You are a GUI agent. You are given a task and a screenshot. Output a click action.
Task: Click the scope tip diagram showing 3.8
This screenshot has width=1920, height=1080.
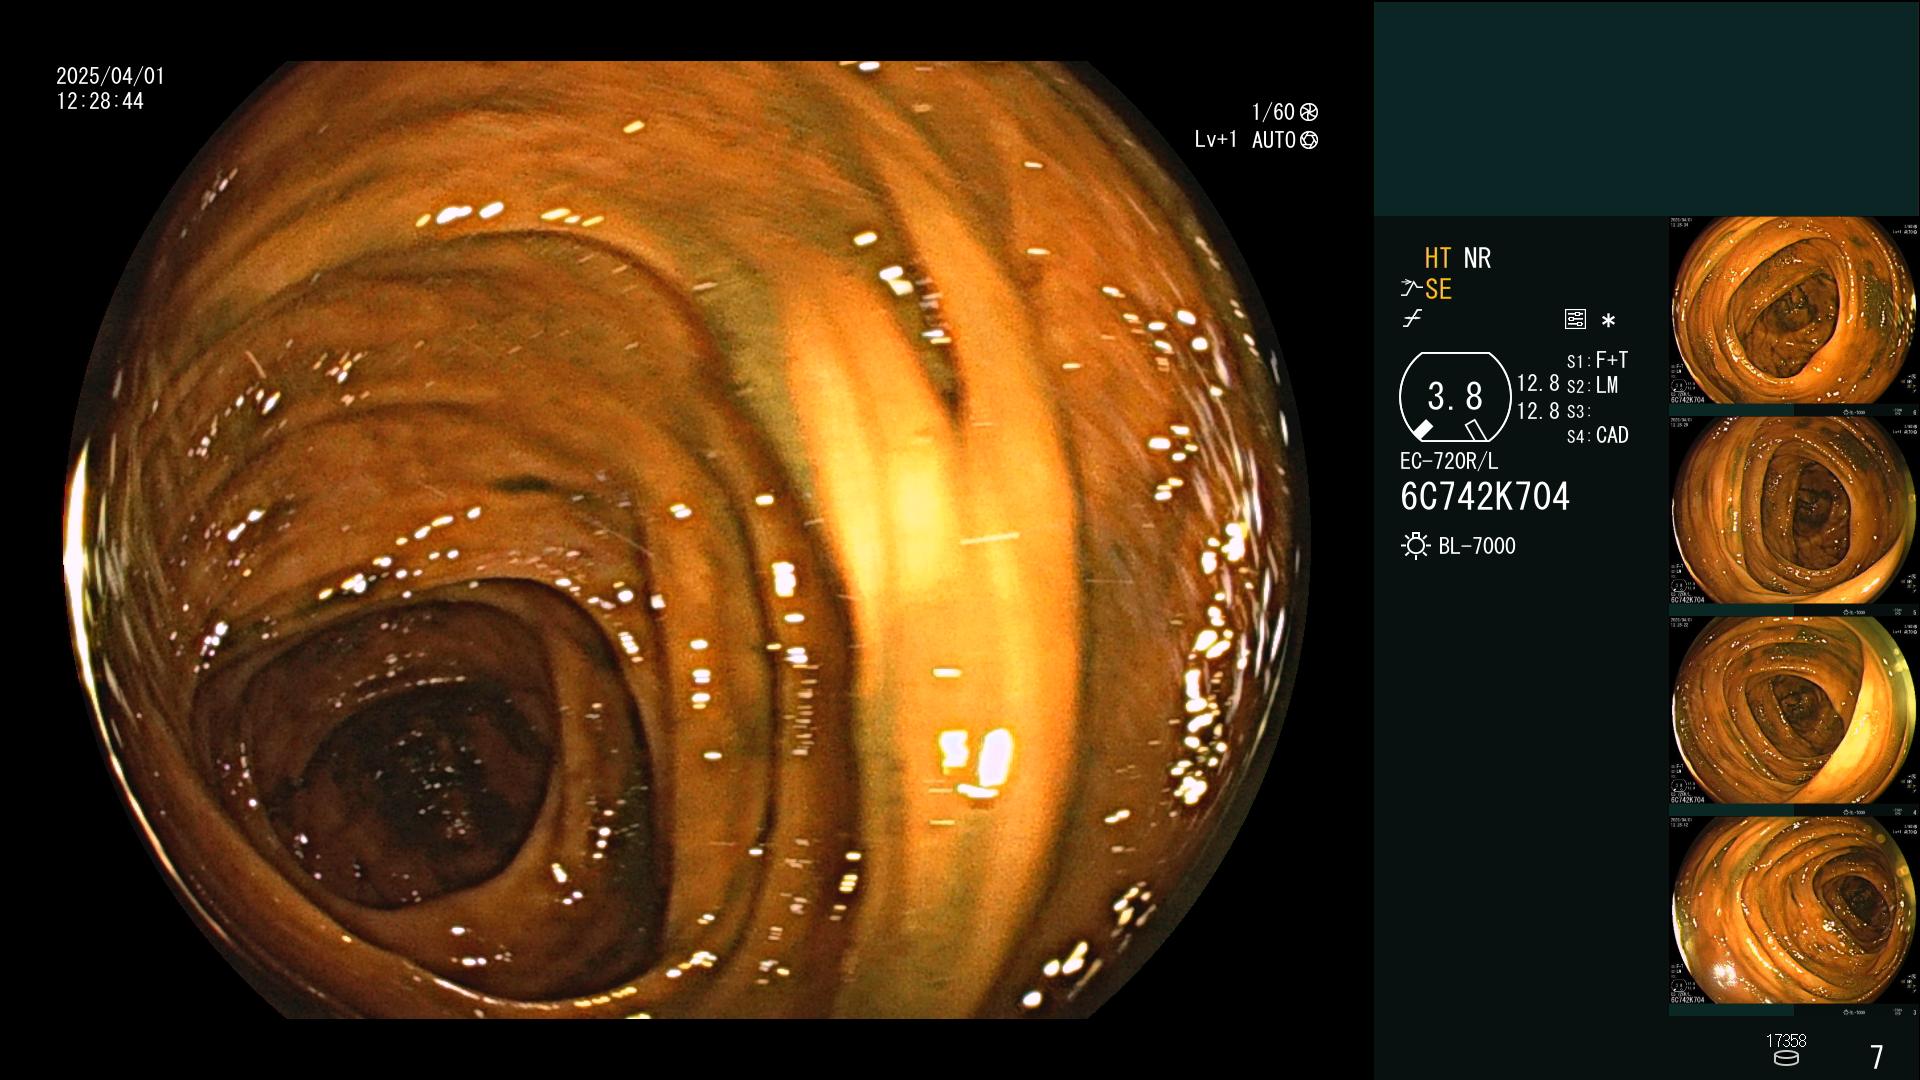(x=1455, y=397)
